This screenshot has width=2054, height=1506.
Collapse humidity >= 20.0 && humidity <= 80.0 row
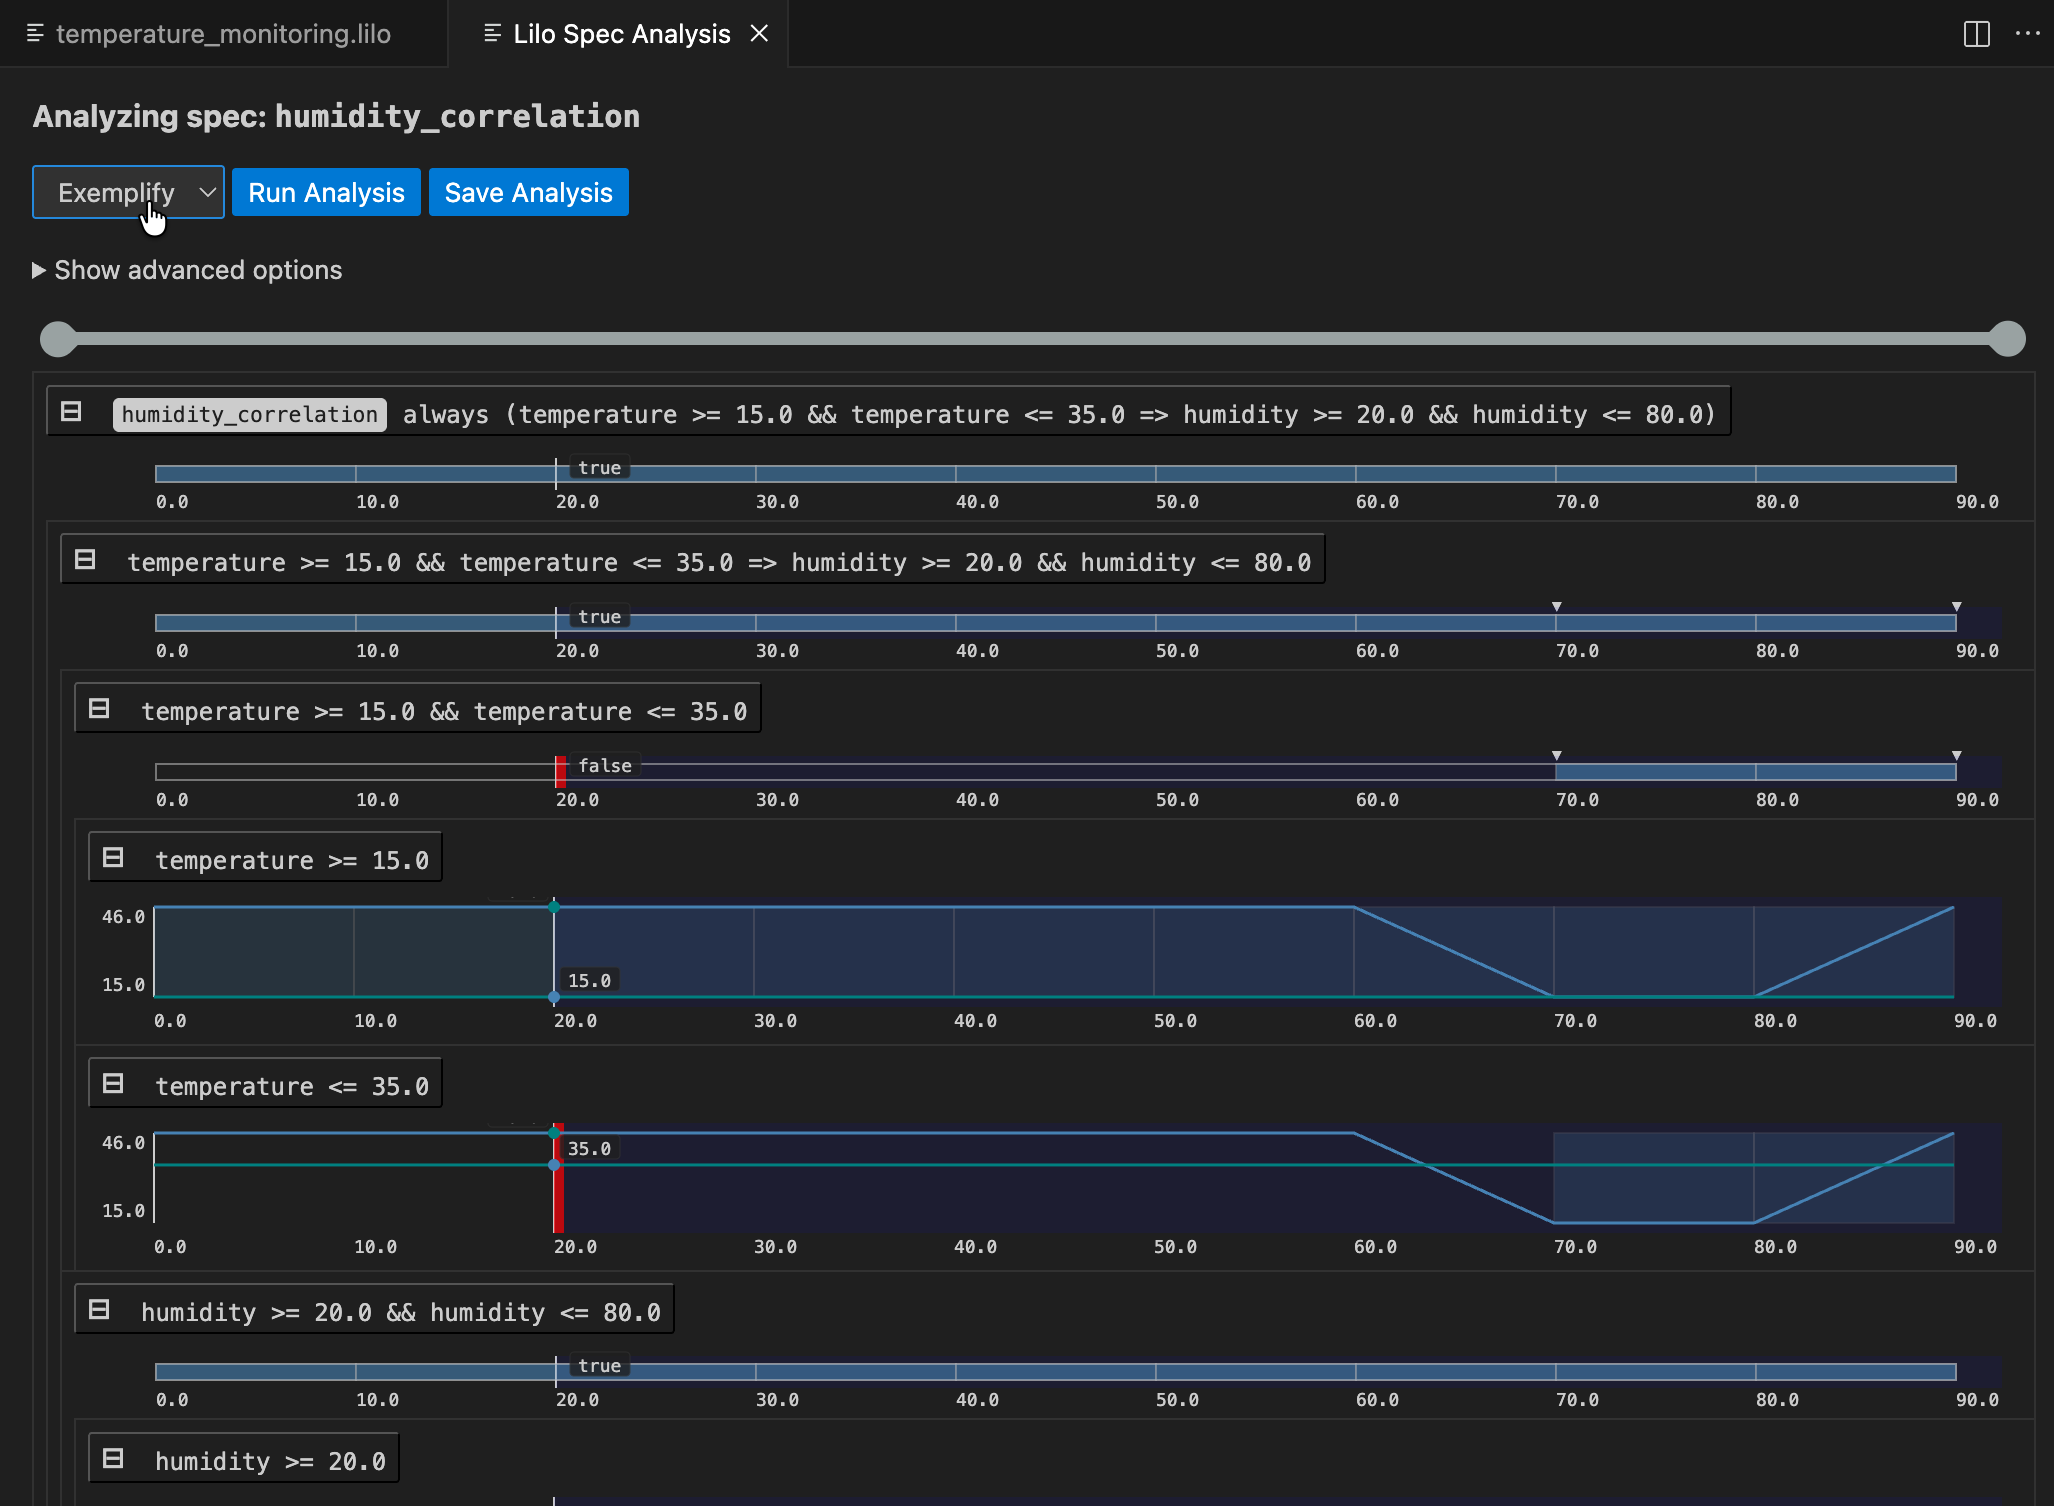point(99,1310)
